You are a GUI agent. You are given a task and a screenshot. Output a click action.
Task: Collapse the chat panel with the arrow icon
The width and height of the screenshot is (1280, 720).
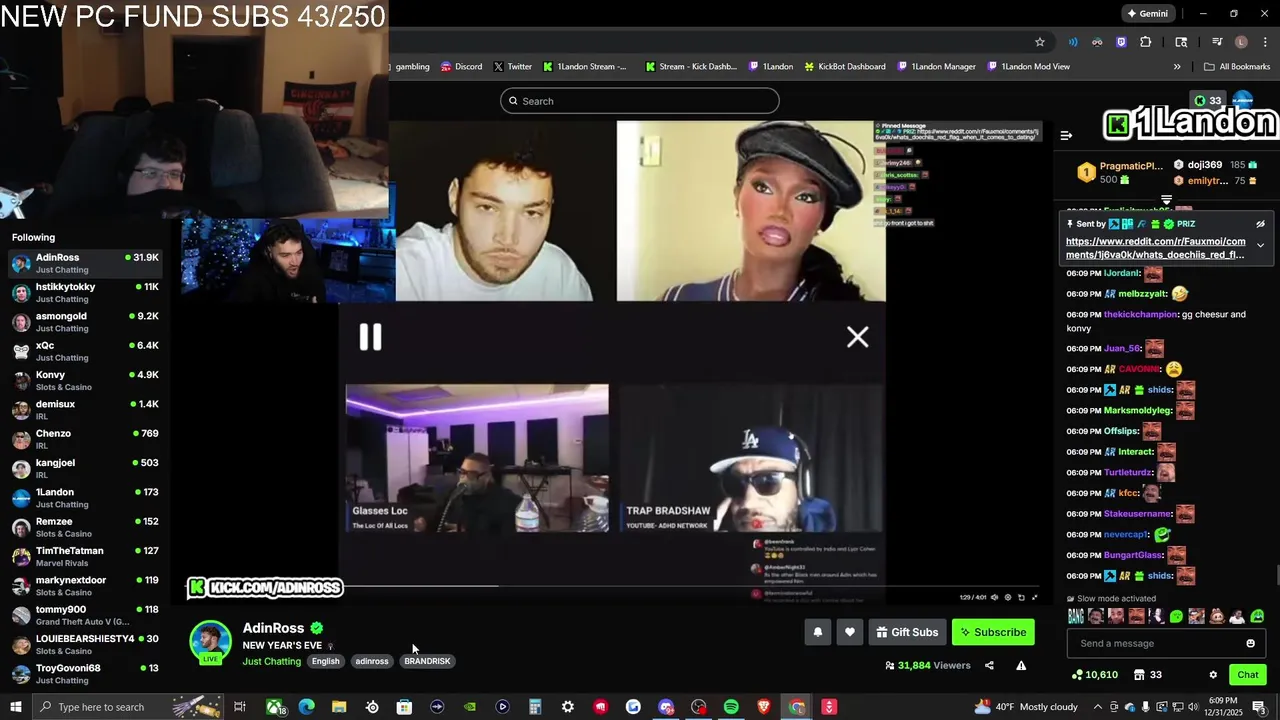click(x=1066, y=135)
